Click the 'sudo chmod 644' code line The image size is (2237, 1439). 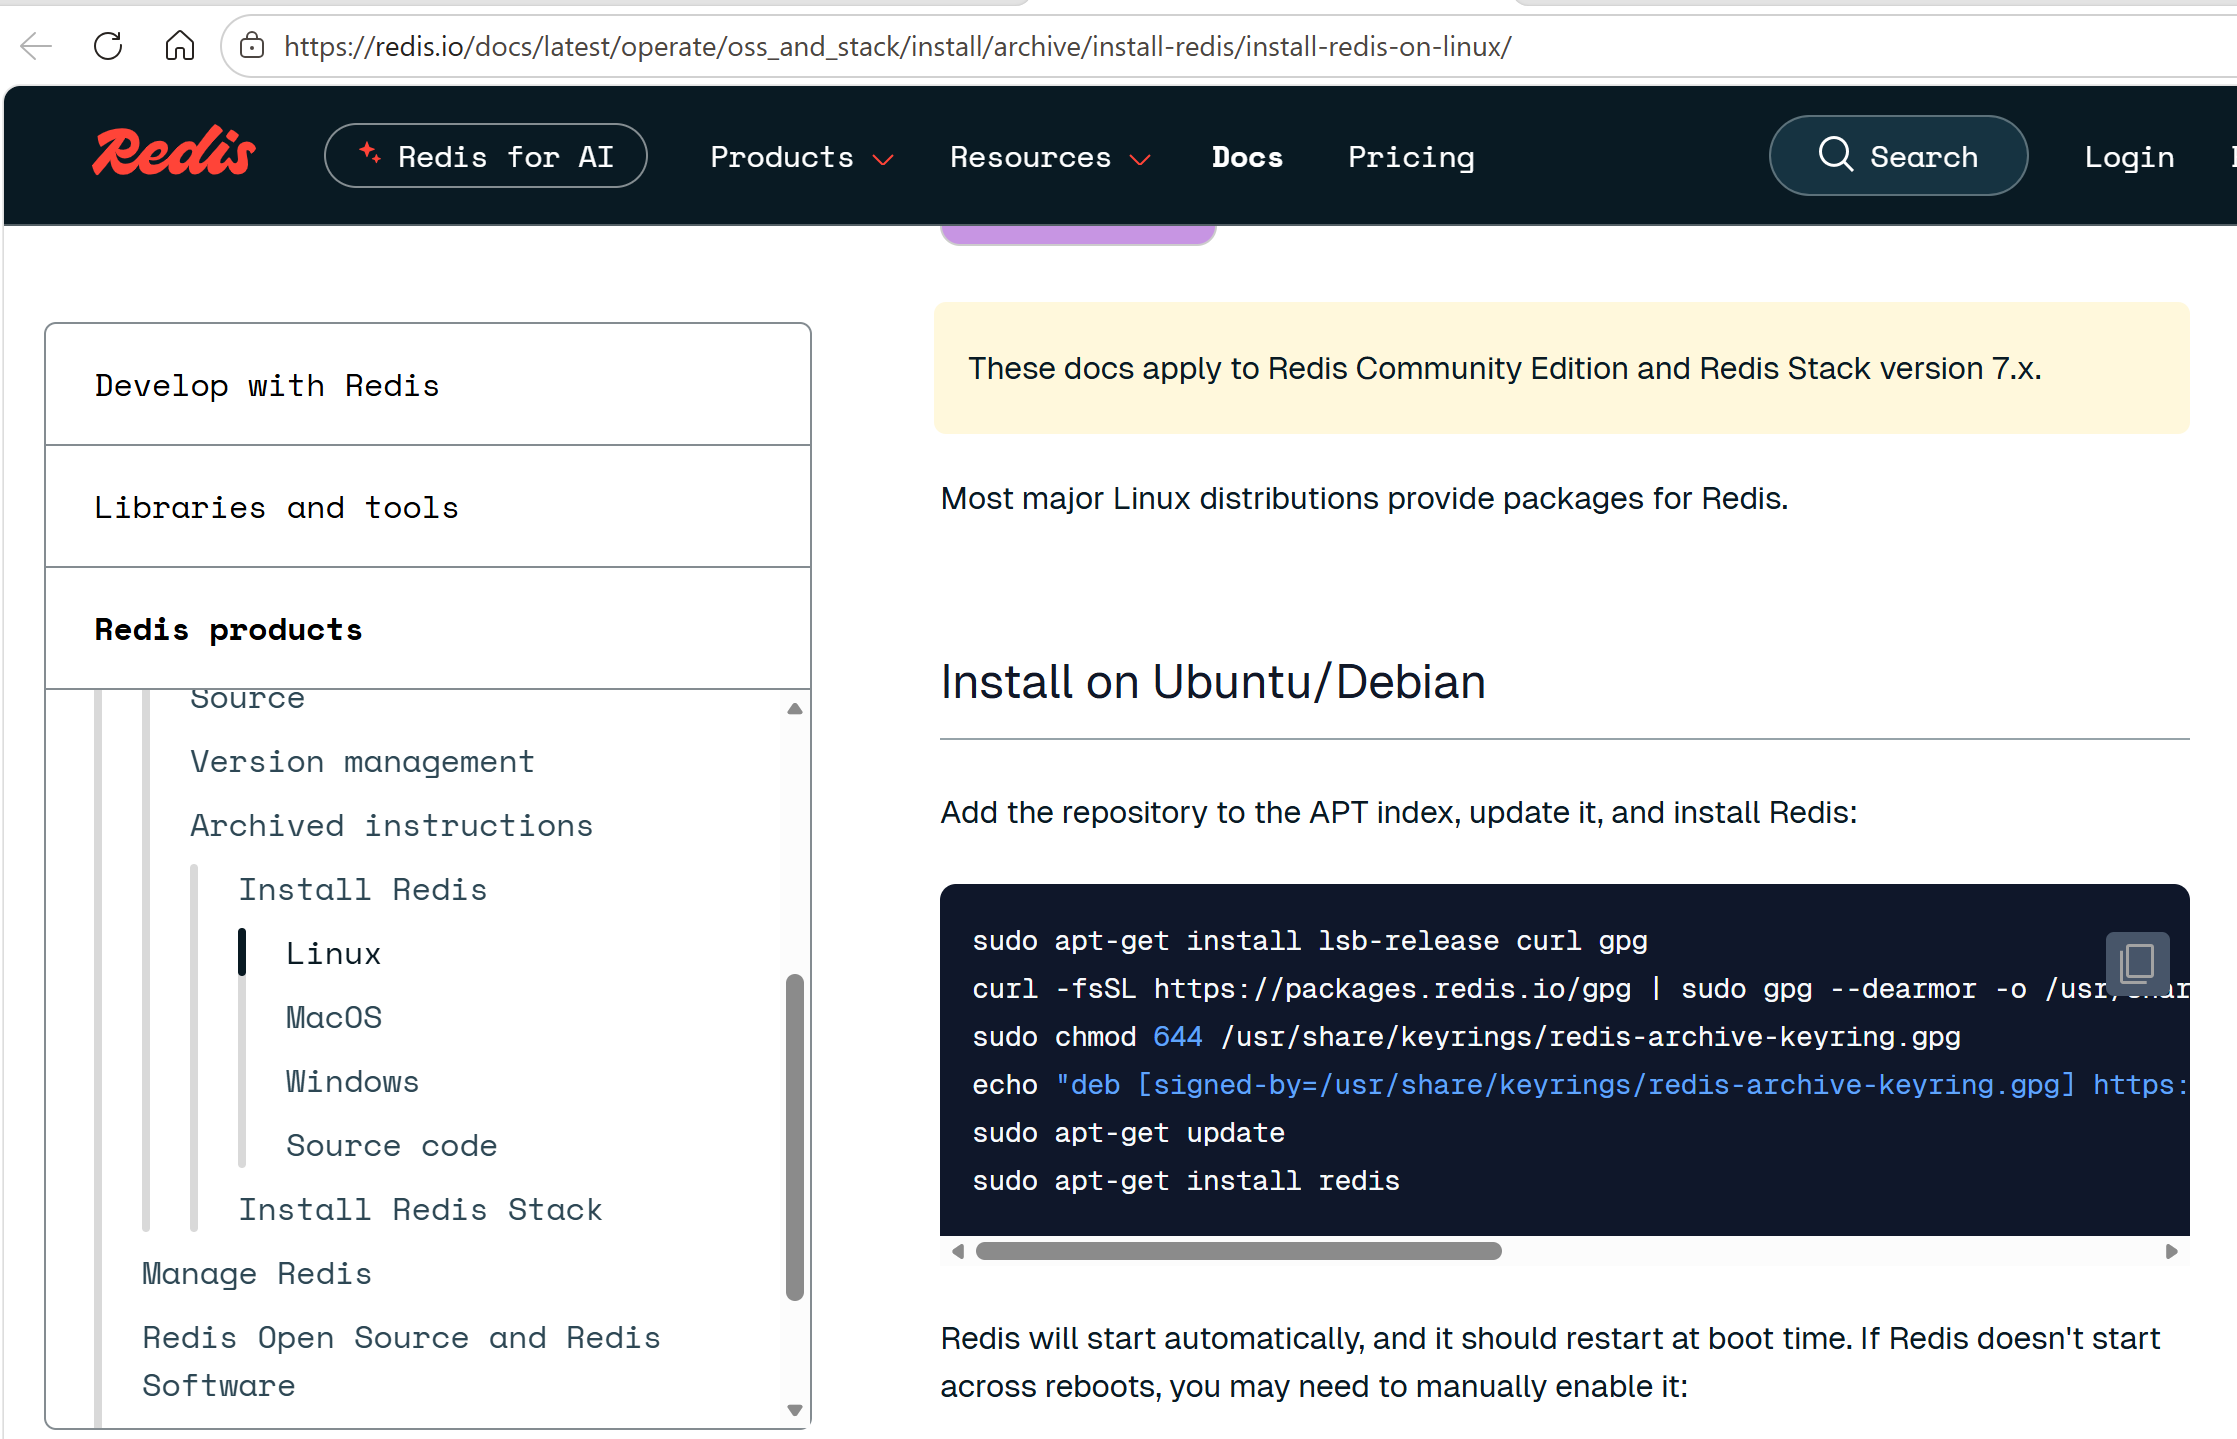1466,1037
